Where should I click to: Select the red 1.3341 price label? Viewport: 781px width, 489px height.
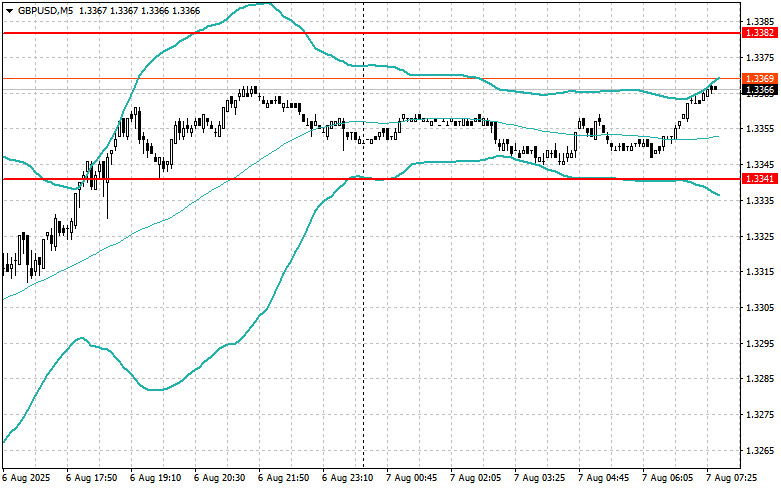coord(760,179)
